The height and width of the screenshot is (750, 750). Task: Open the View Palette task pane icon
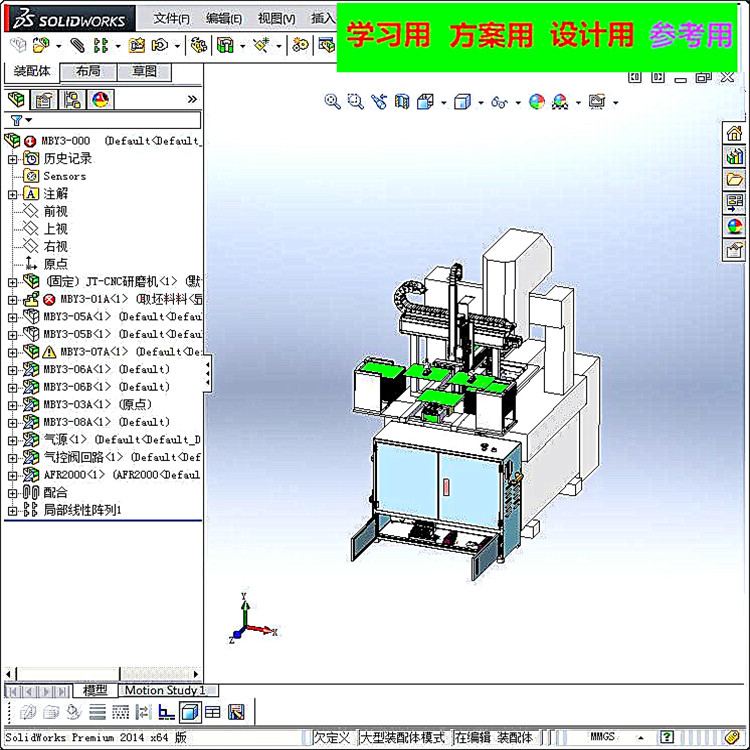point(734,203)
